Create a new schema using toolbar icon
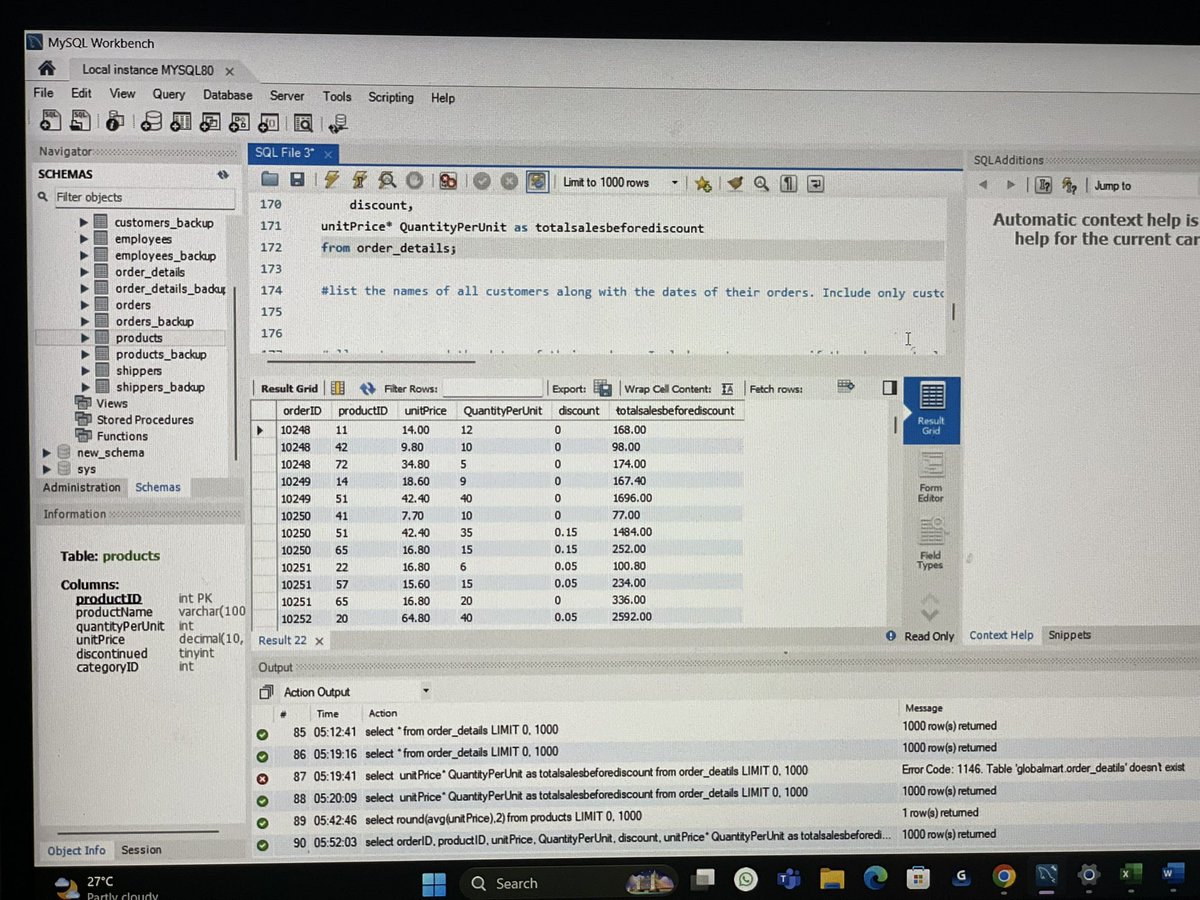The height and width of the screenshot is (900, 1200). point(151,122)
